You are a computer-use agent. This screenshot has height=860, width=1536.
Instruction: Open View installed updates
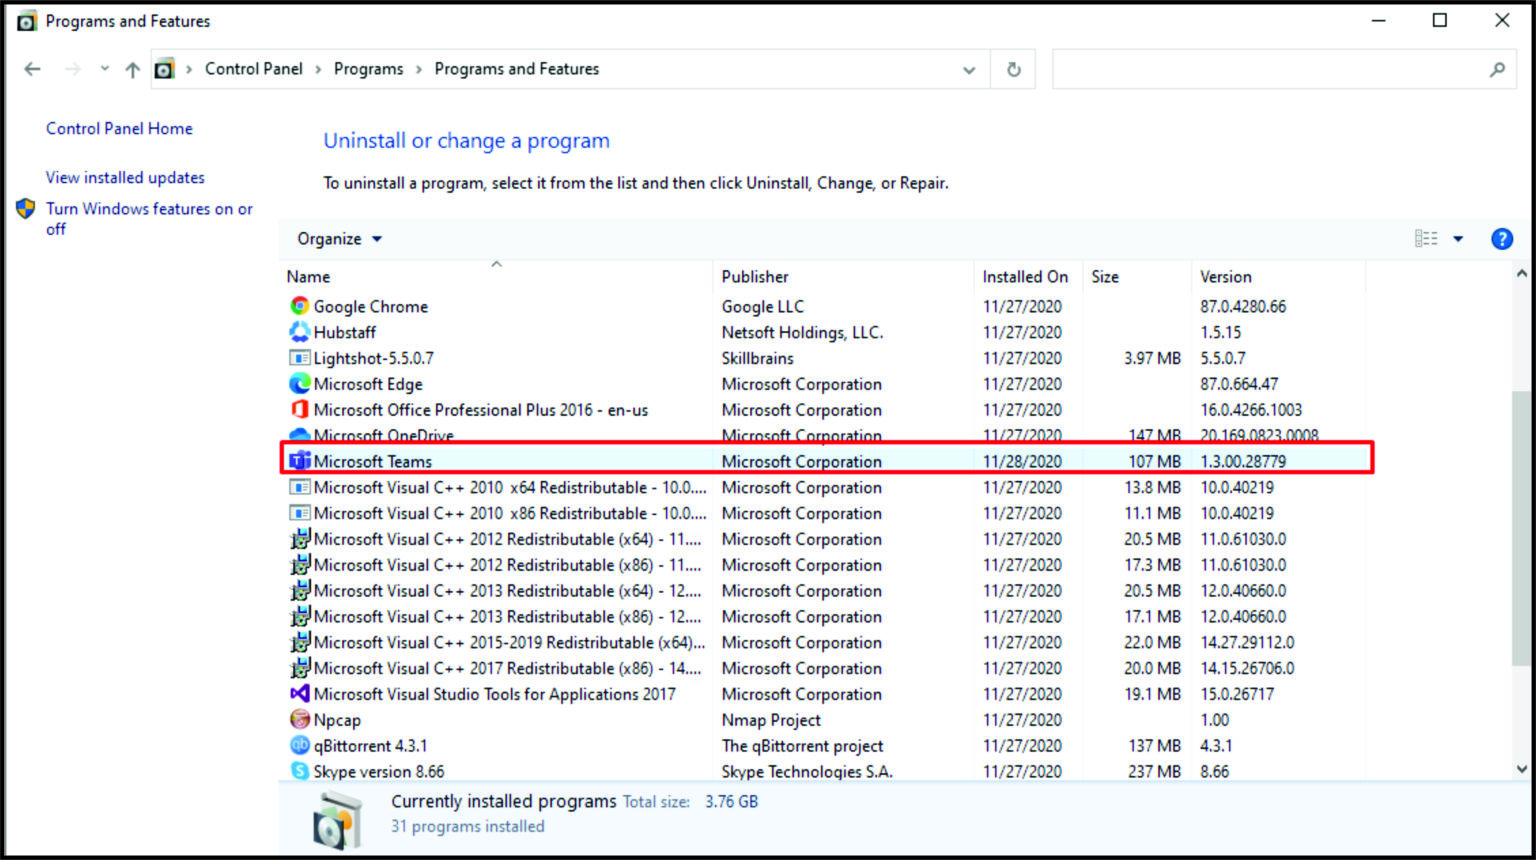(125, 177)
